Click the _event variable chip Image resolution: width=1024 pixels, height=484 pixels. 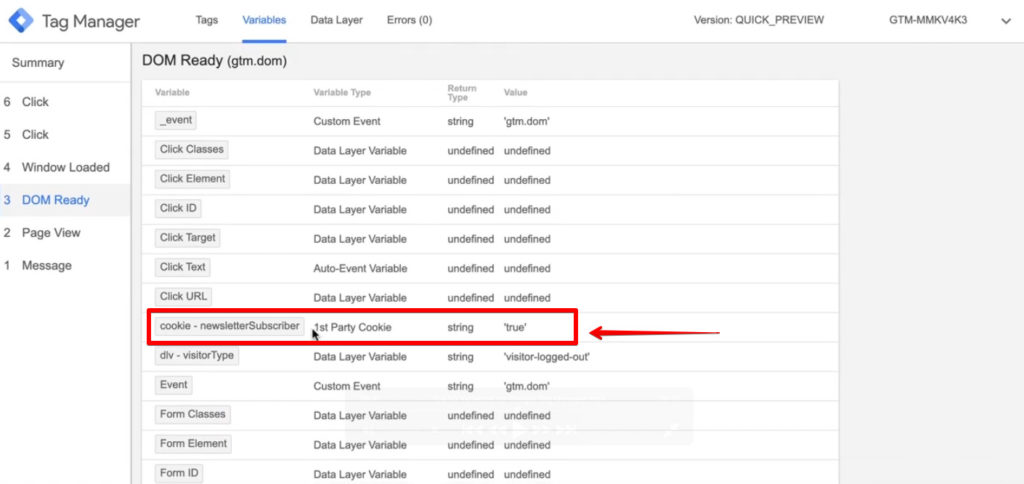[176, 120]
